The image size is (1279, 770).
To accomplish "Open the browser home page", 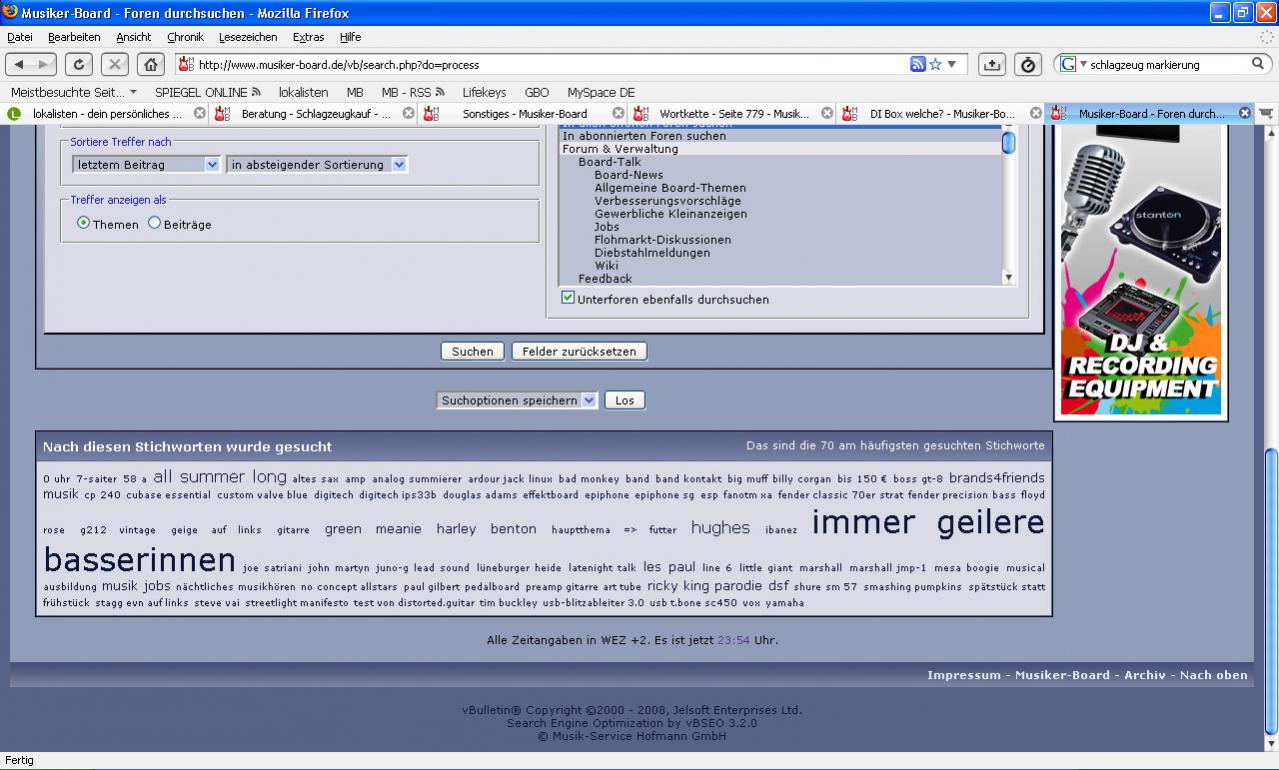I will click(x=151, y=65).
